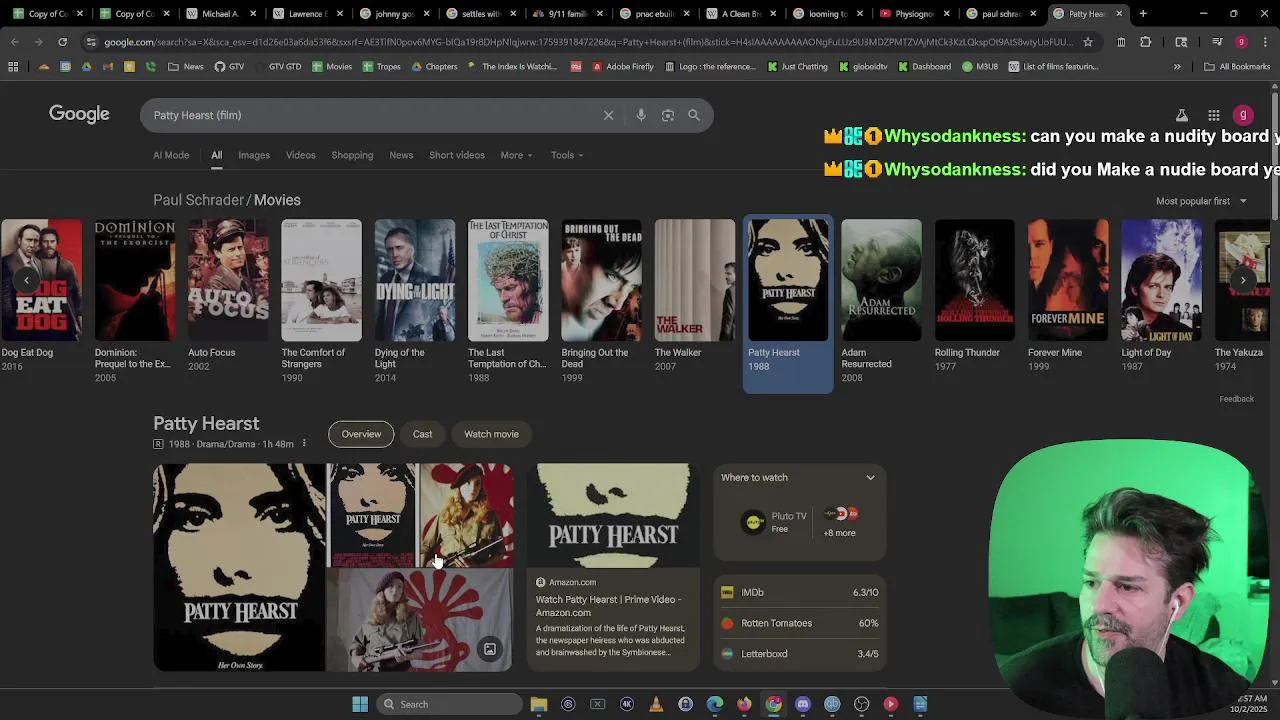
Task: Select the Dog Eat Dog movie poster
Action: coord(41,280)
